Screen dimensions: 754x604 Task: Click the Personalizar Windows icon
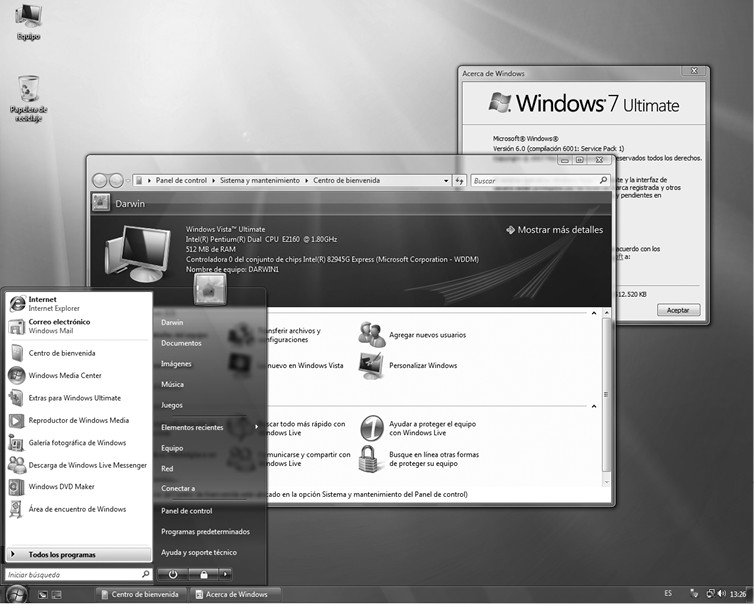371,365
